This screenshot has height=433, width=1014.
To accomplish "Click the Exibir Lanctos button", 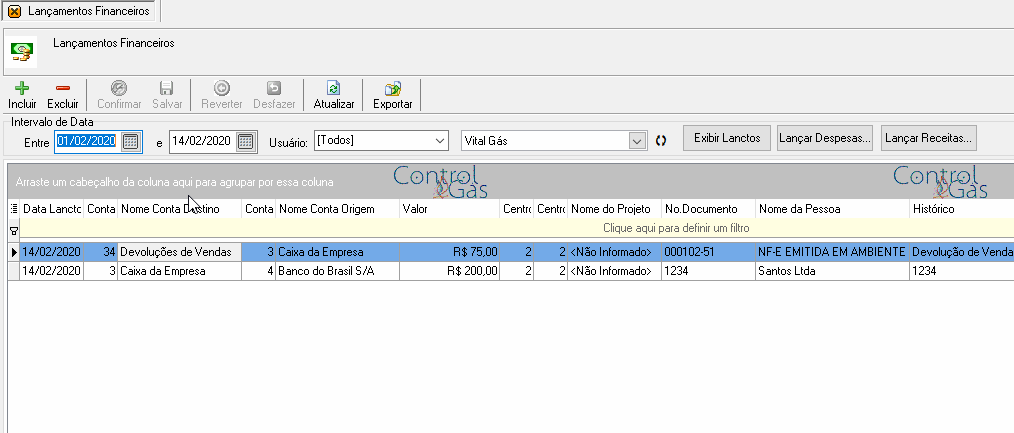I will coord(727,138).
